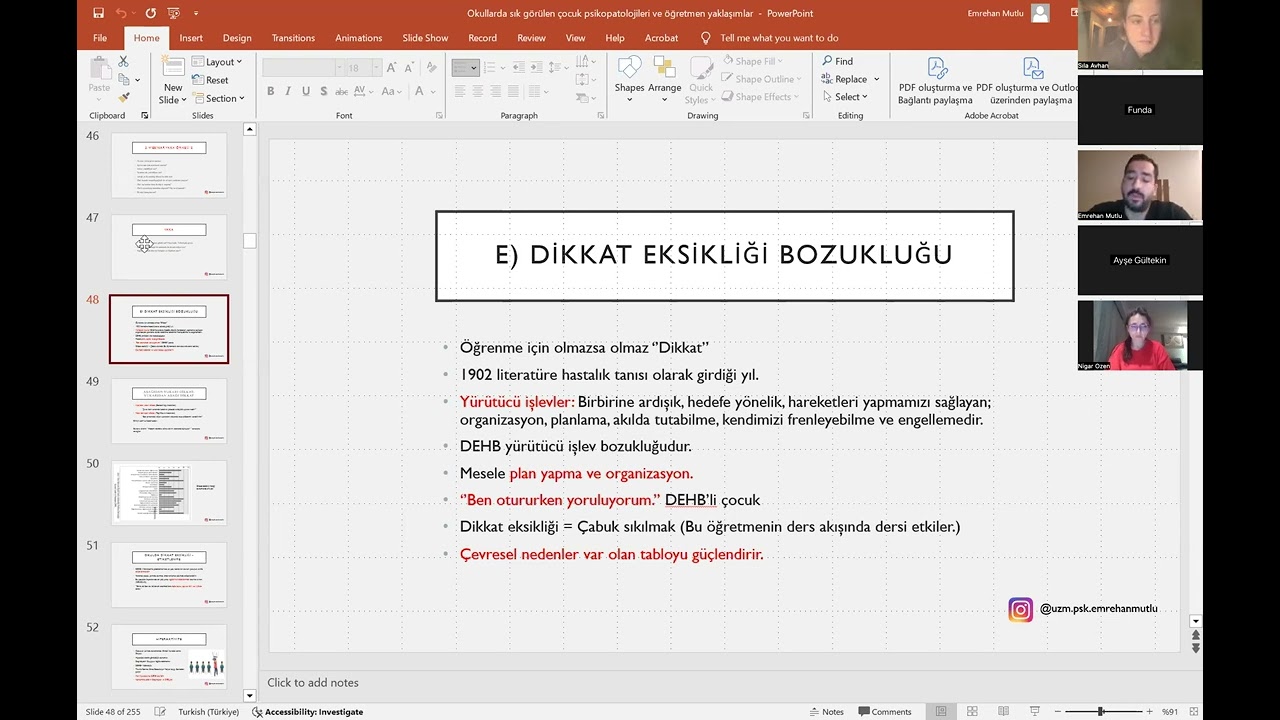Go to the Slide Show tab
Viewport: 1280px width, 720px height.
click(x=425, y=38)
